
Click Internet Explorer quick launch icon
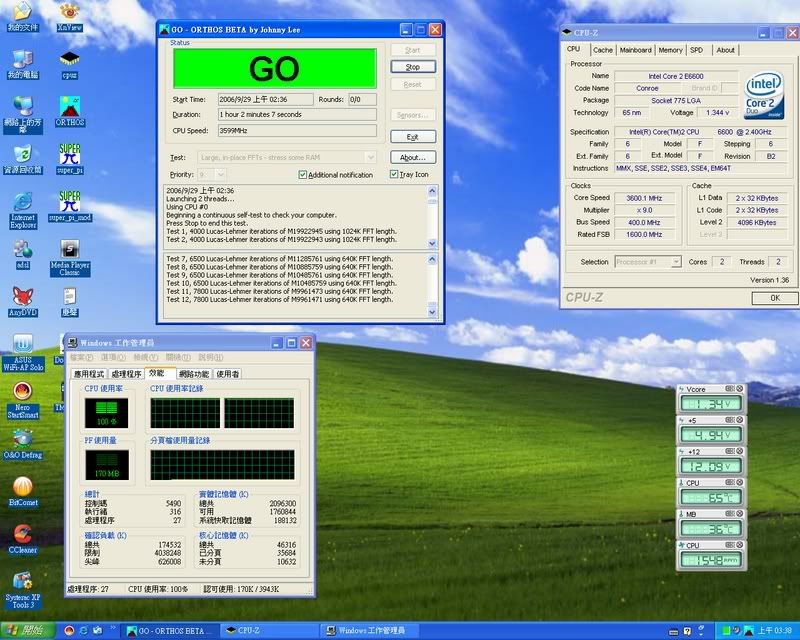click(x=83, y=631)
